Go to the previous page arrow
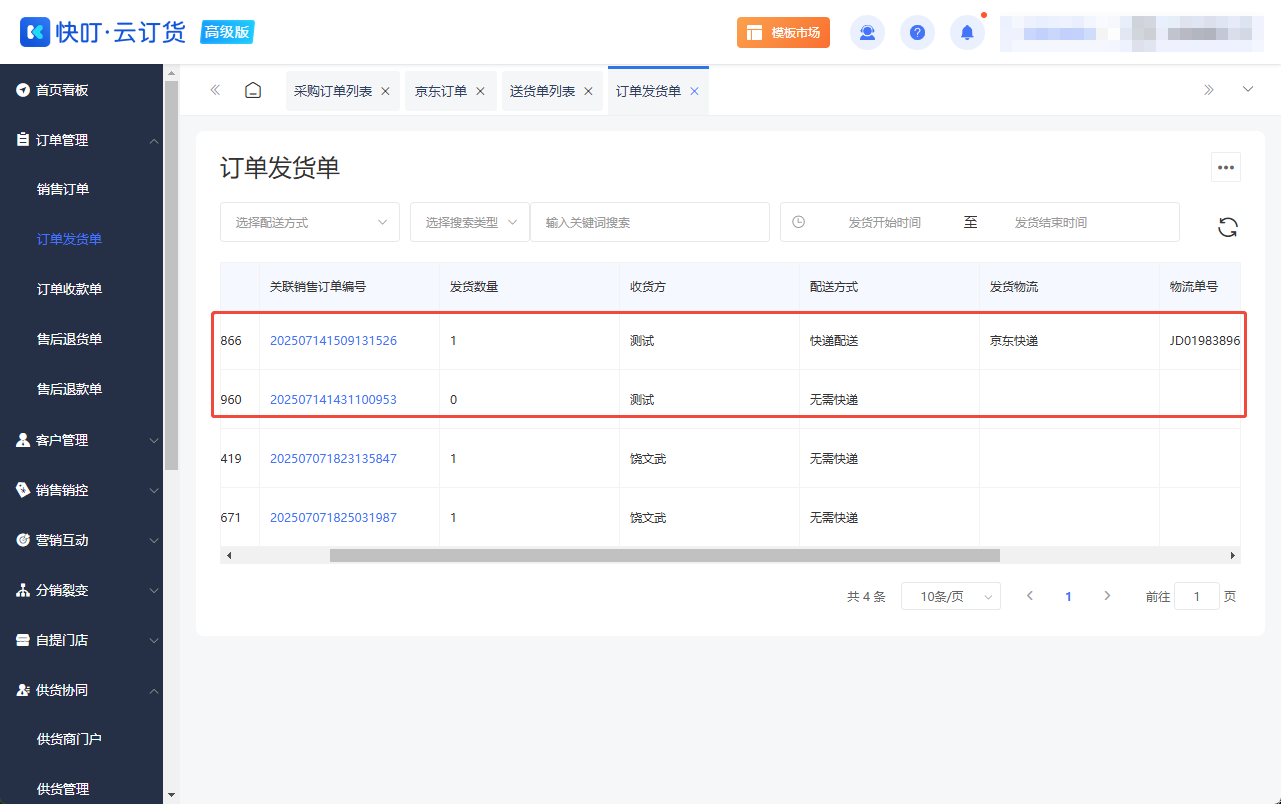This screenshot has width=1281, height=804. pos(1030,596)
